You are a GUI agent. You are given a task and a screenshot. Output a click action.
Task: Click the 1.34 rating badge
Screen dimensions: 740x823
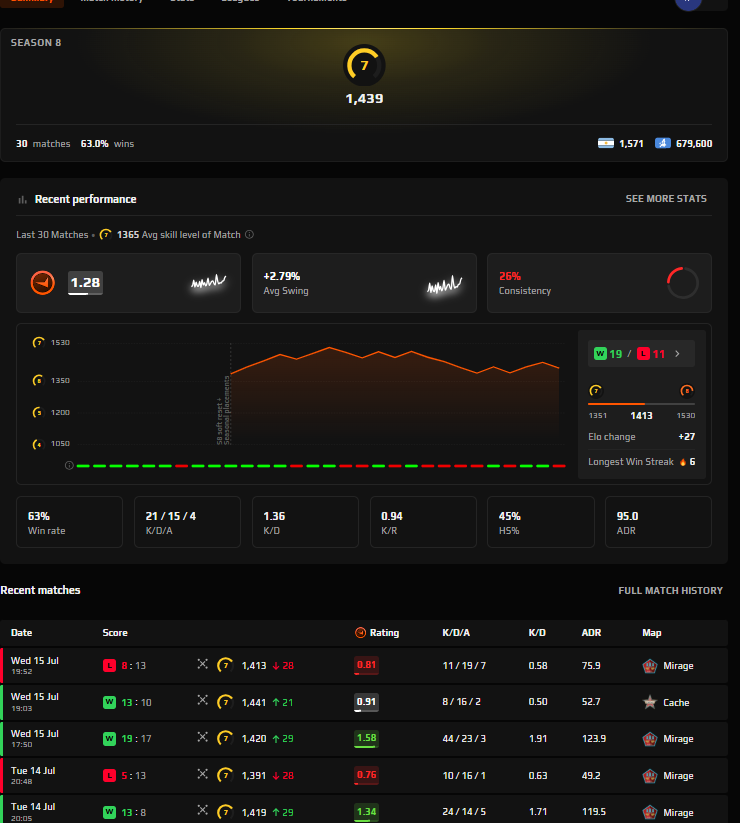(x=366, y=813)
